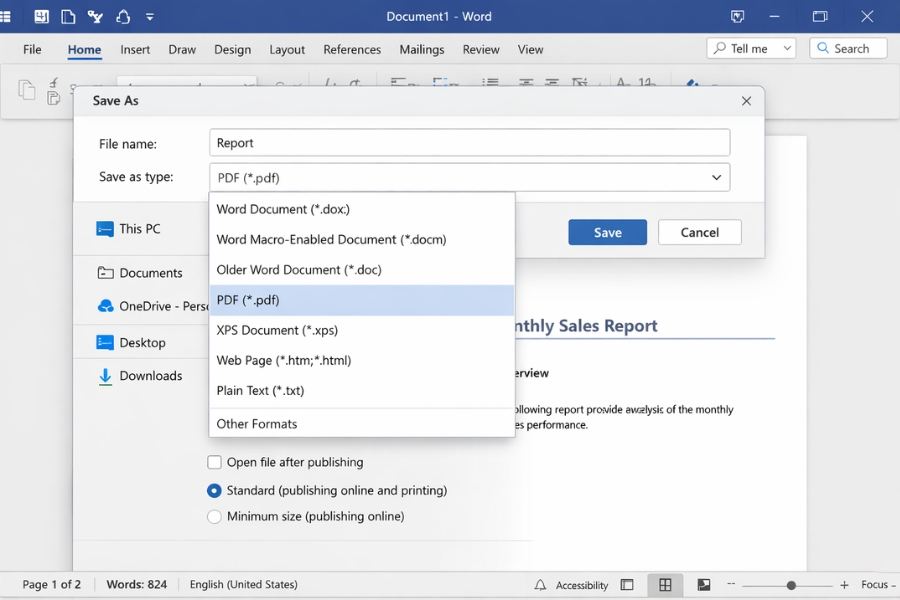Viewport: 900px width, 600px height.
Task: Switch to the Review tab
Action: point(481,49)
